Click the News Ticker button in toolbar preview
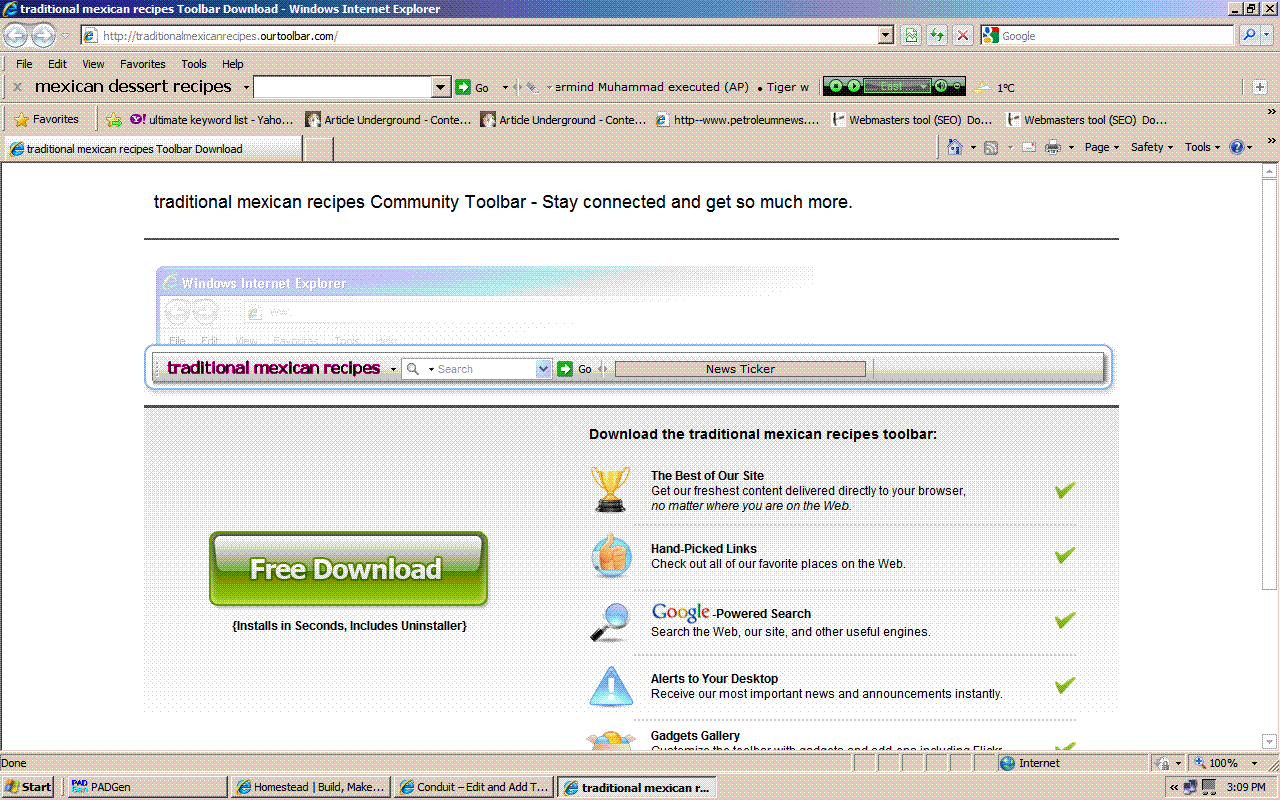This screenshot has width=1280, height=800. pyautogui.click(x=740, y=369)
